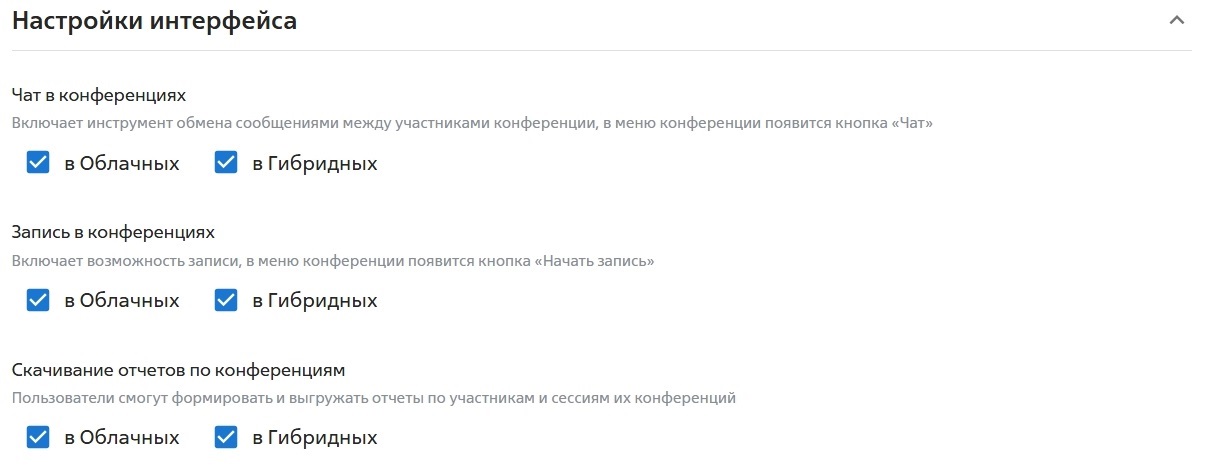Image resolution: width=1214 pixels, height=465 pixels.
Task: Click the в Гибридных label text under Скачивание отчетов
Action: 315,438
